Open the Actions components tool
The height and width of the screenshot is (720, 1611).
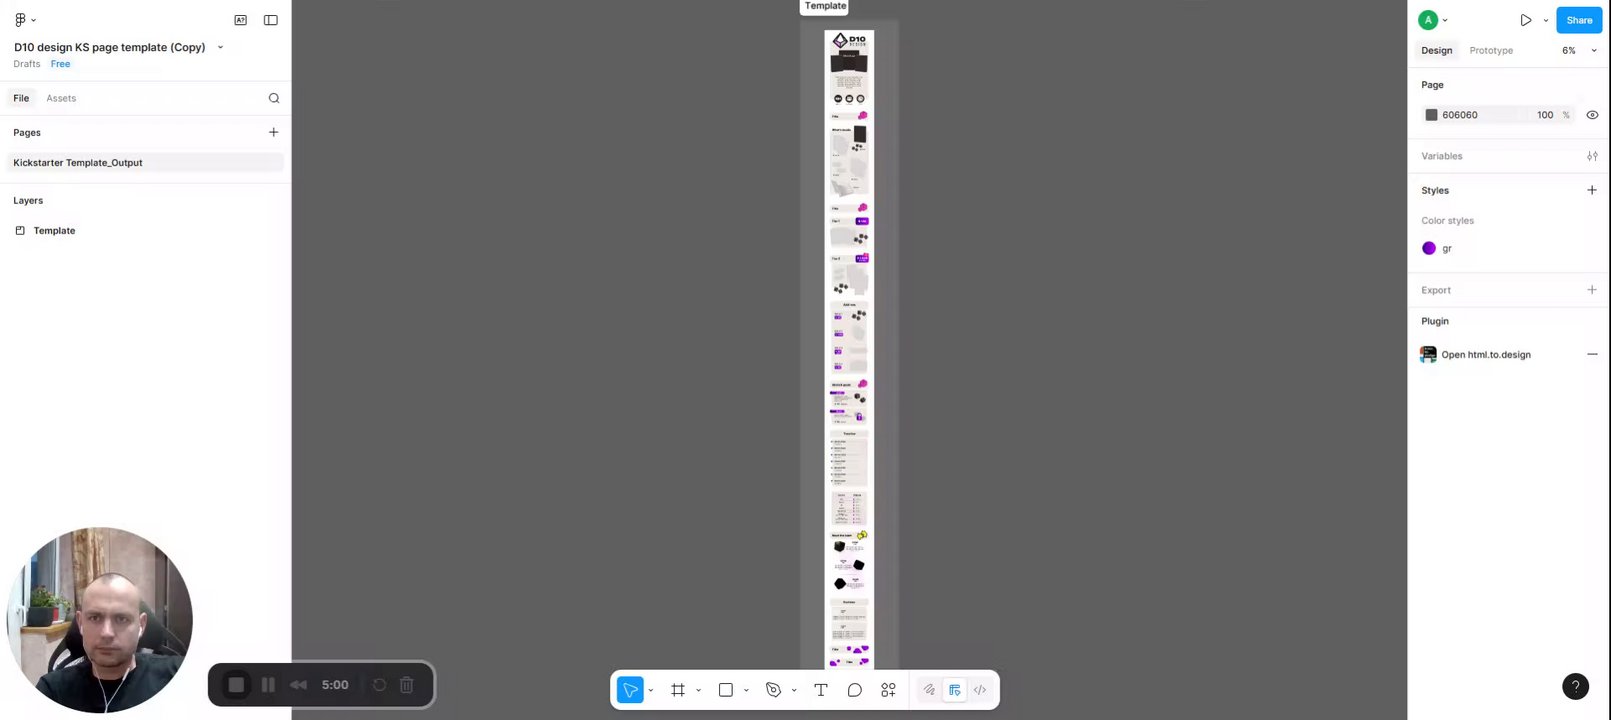click(888, 690)
